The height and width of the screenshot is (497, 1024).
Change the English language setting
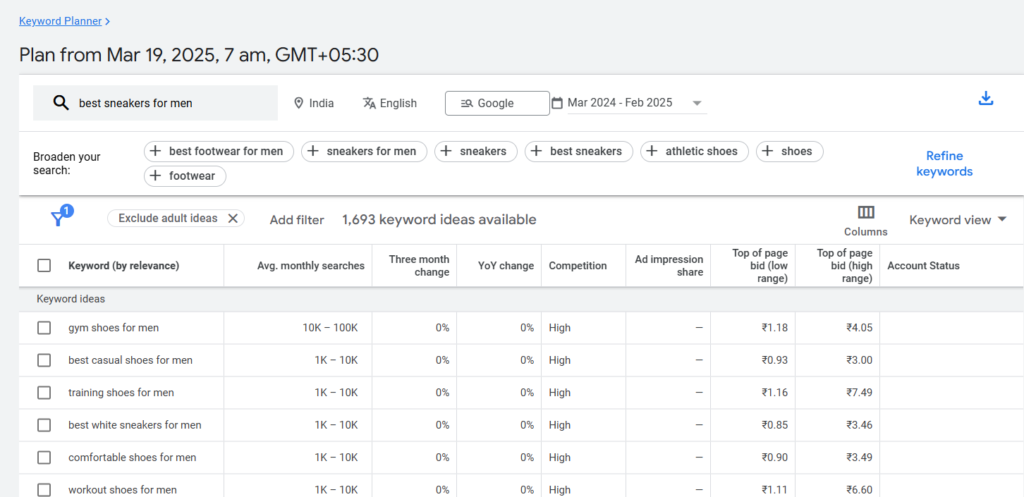tap(390, 103)
